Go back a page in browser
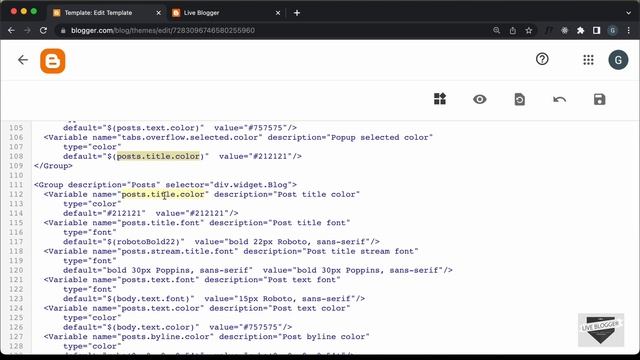 click(11, 30)
